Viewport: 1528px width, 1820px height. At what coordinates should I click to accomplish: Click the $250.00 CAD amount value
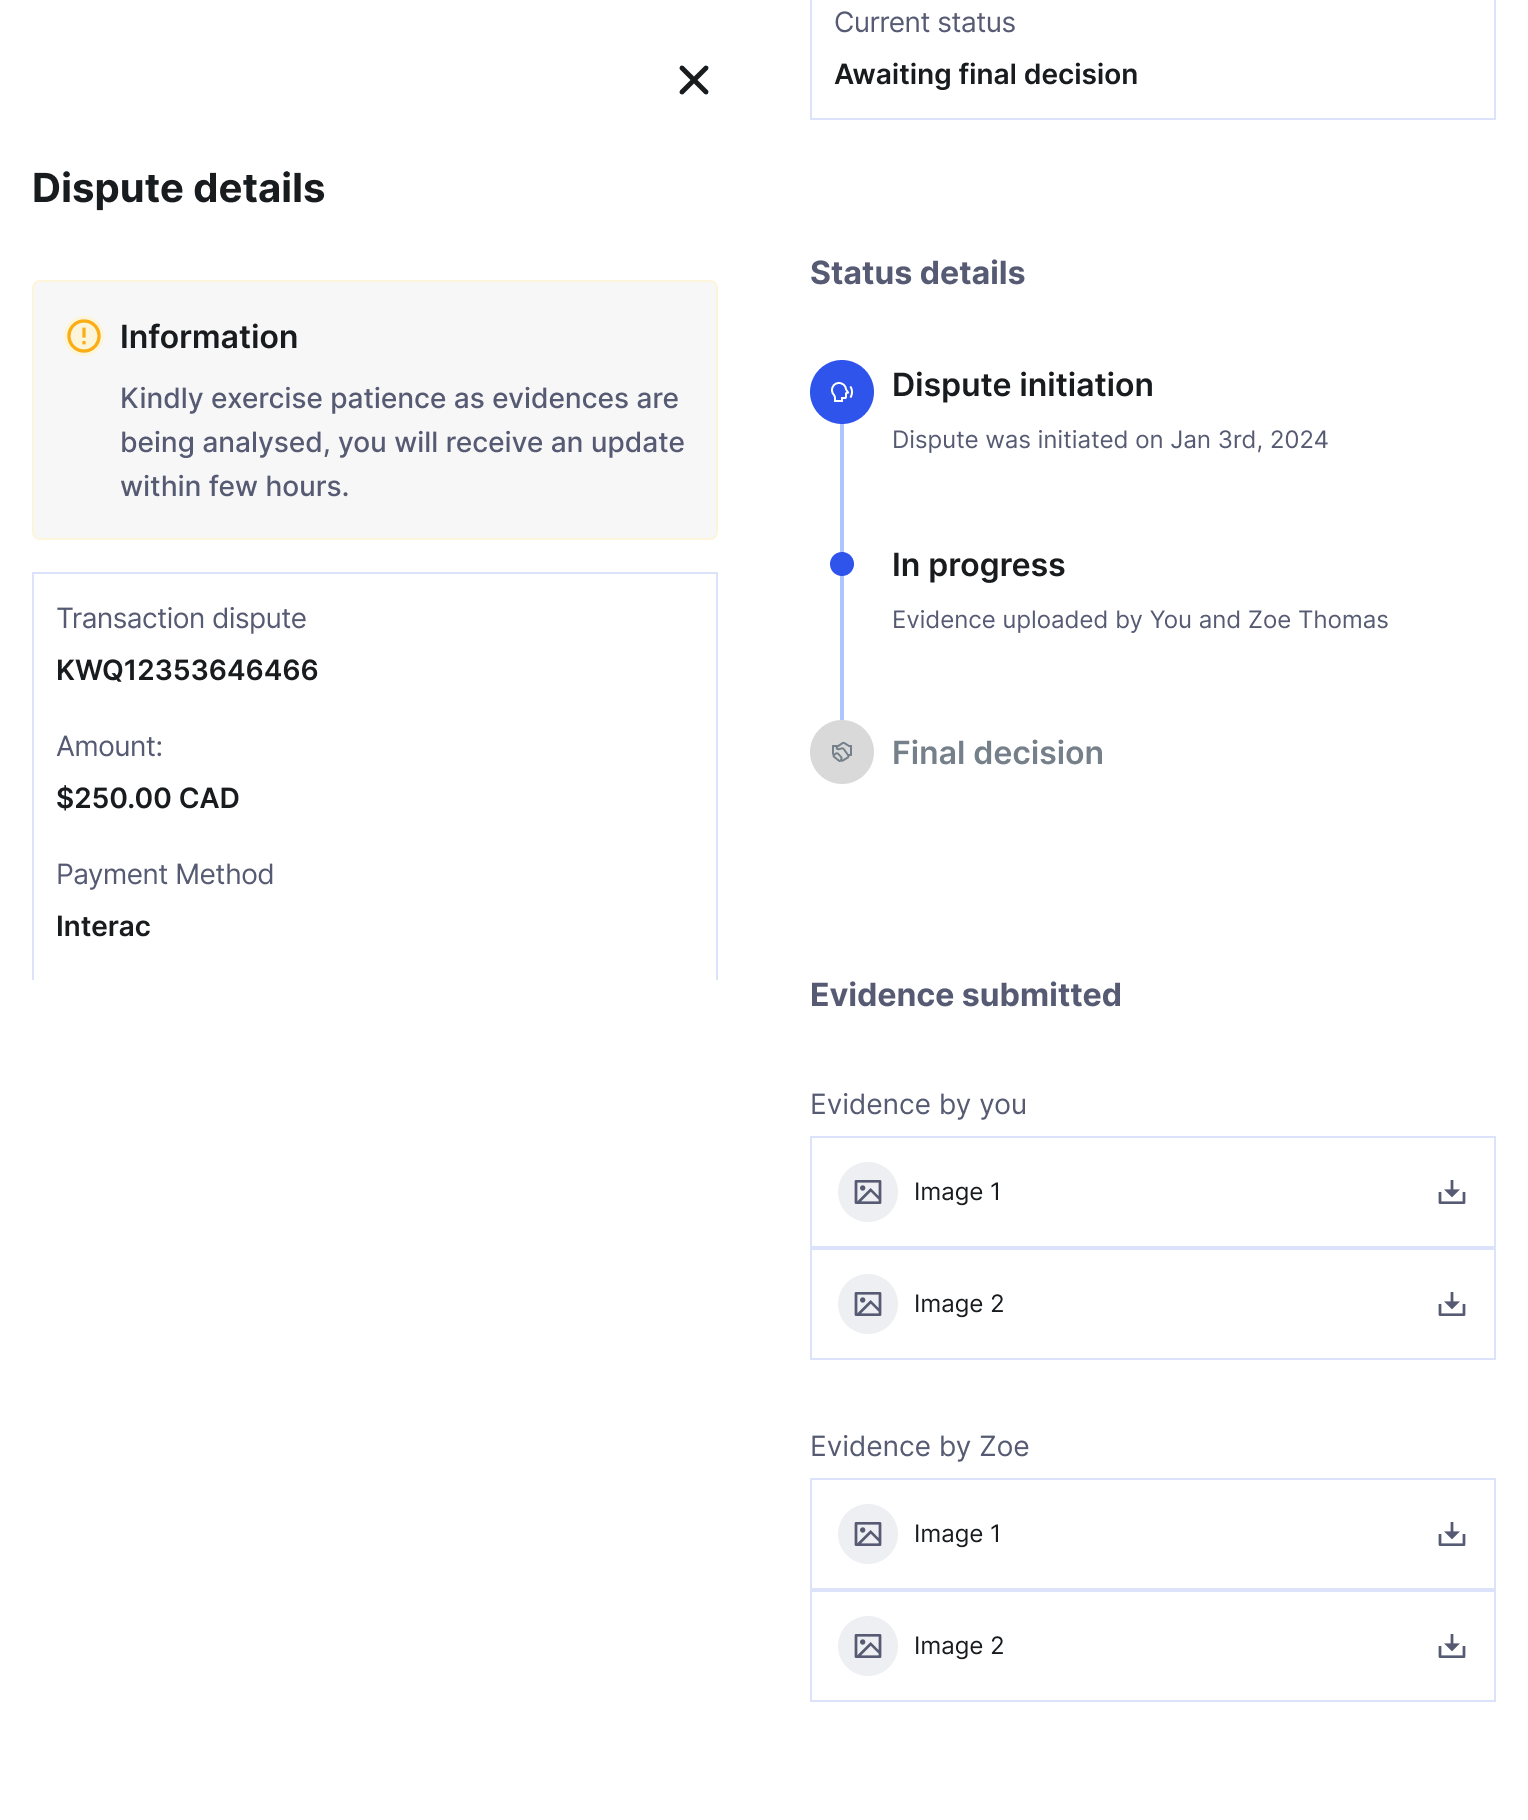click(148, 798)
